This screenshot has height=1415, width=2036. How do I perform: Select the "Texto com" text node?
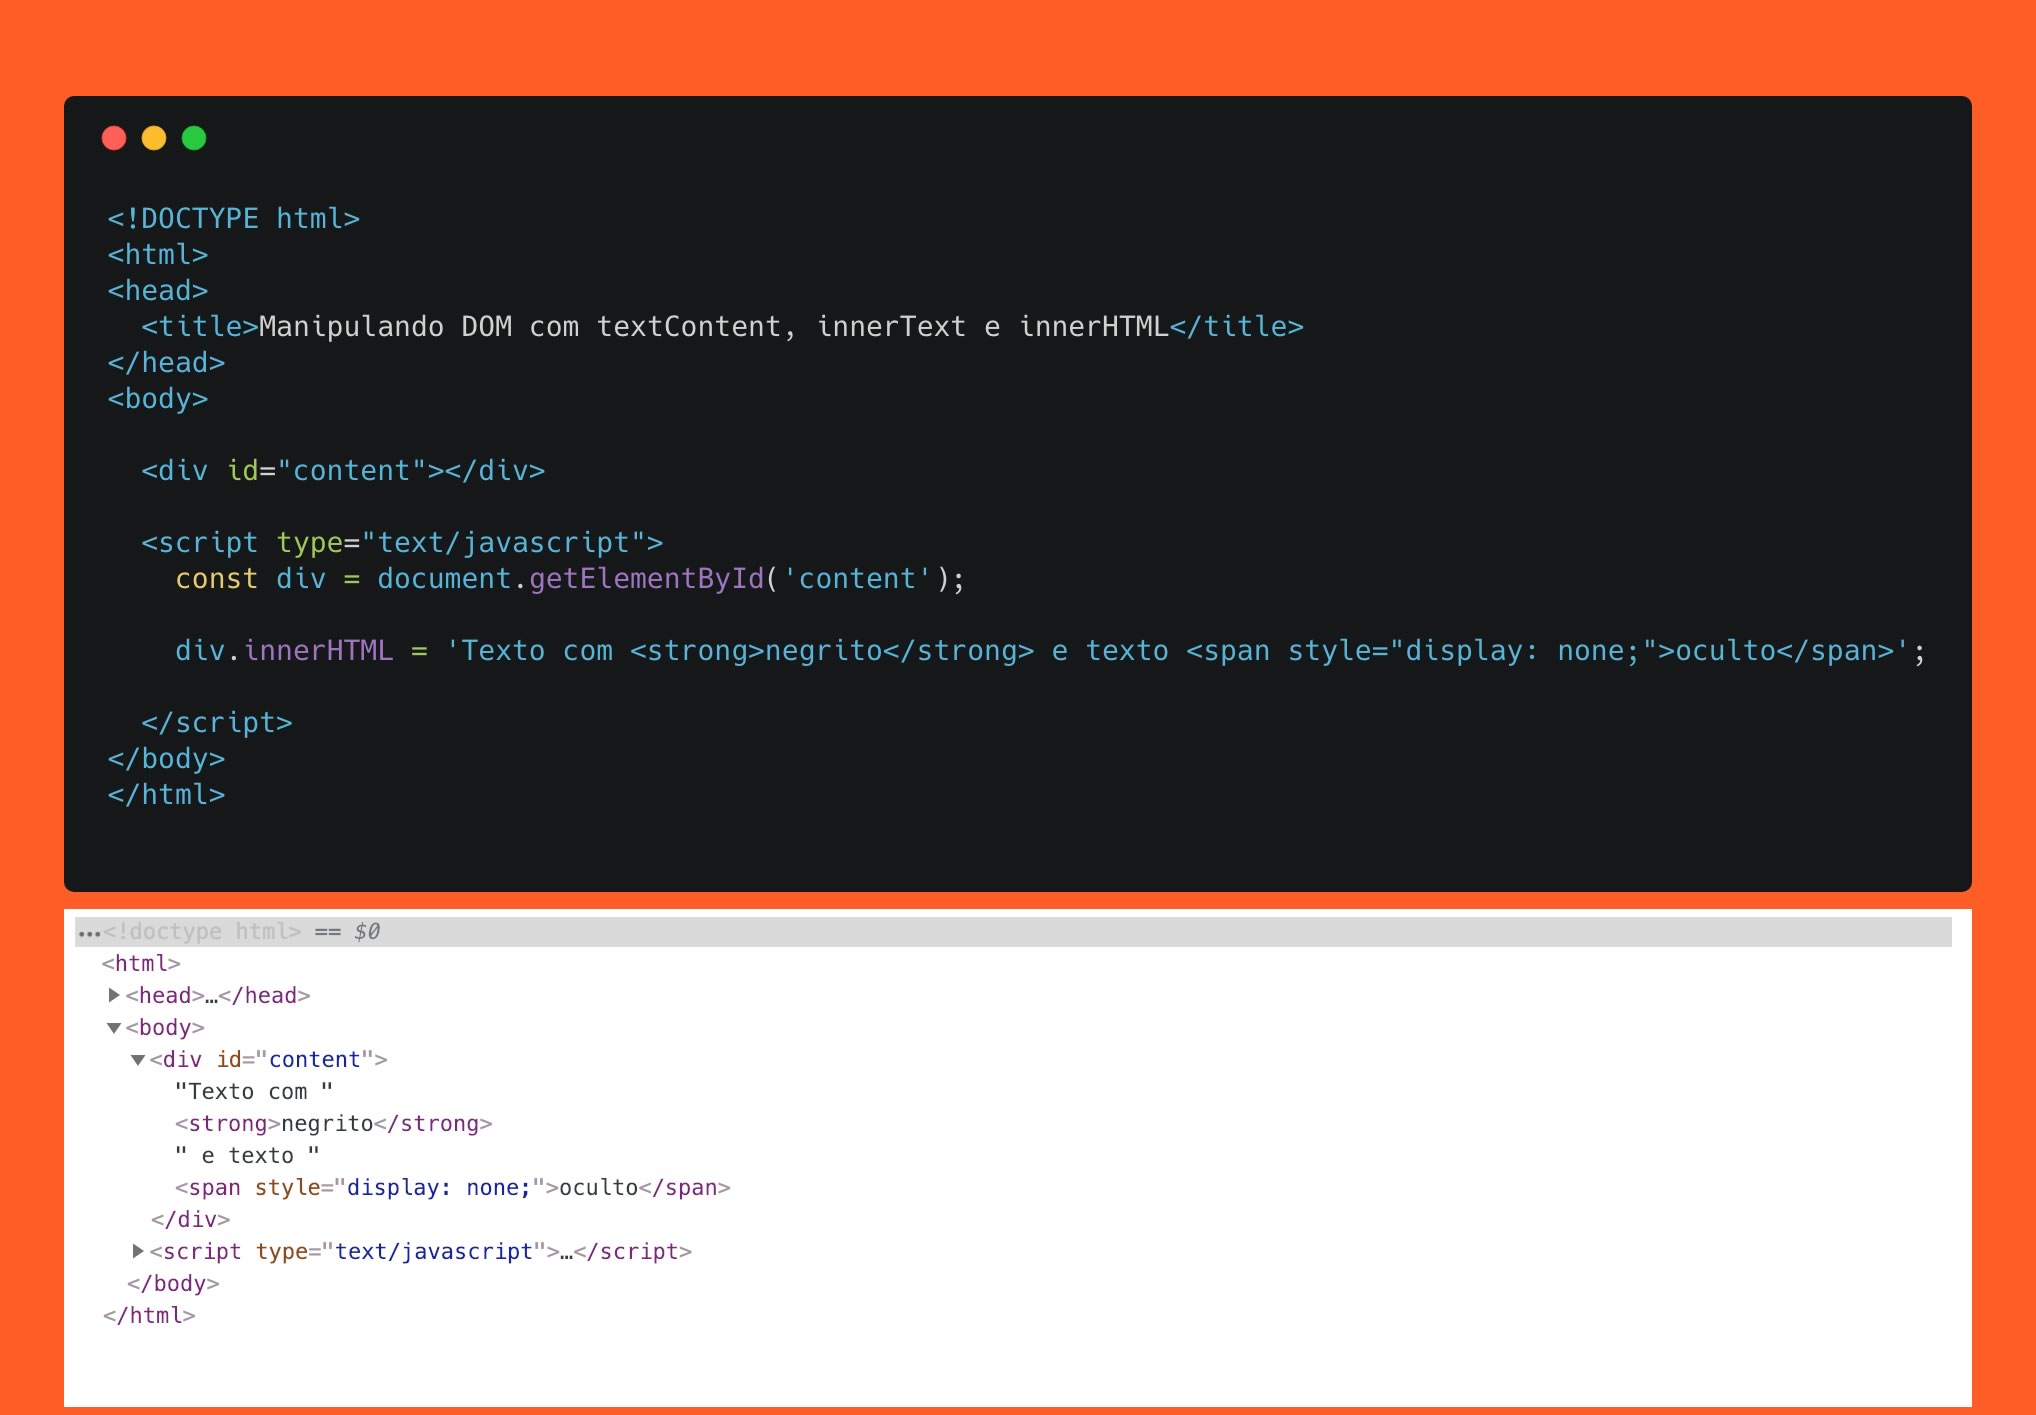click(x=254, y=1091)
